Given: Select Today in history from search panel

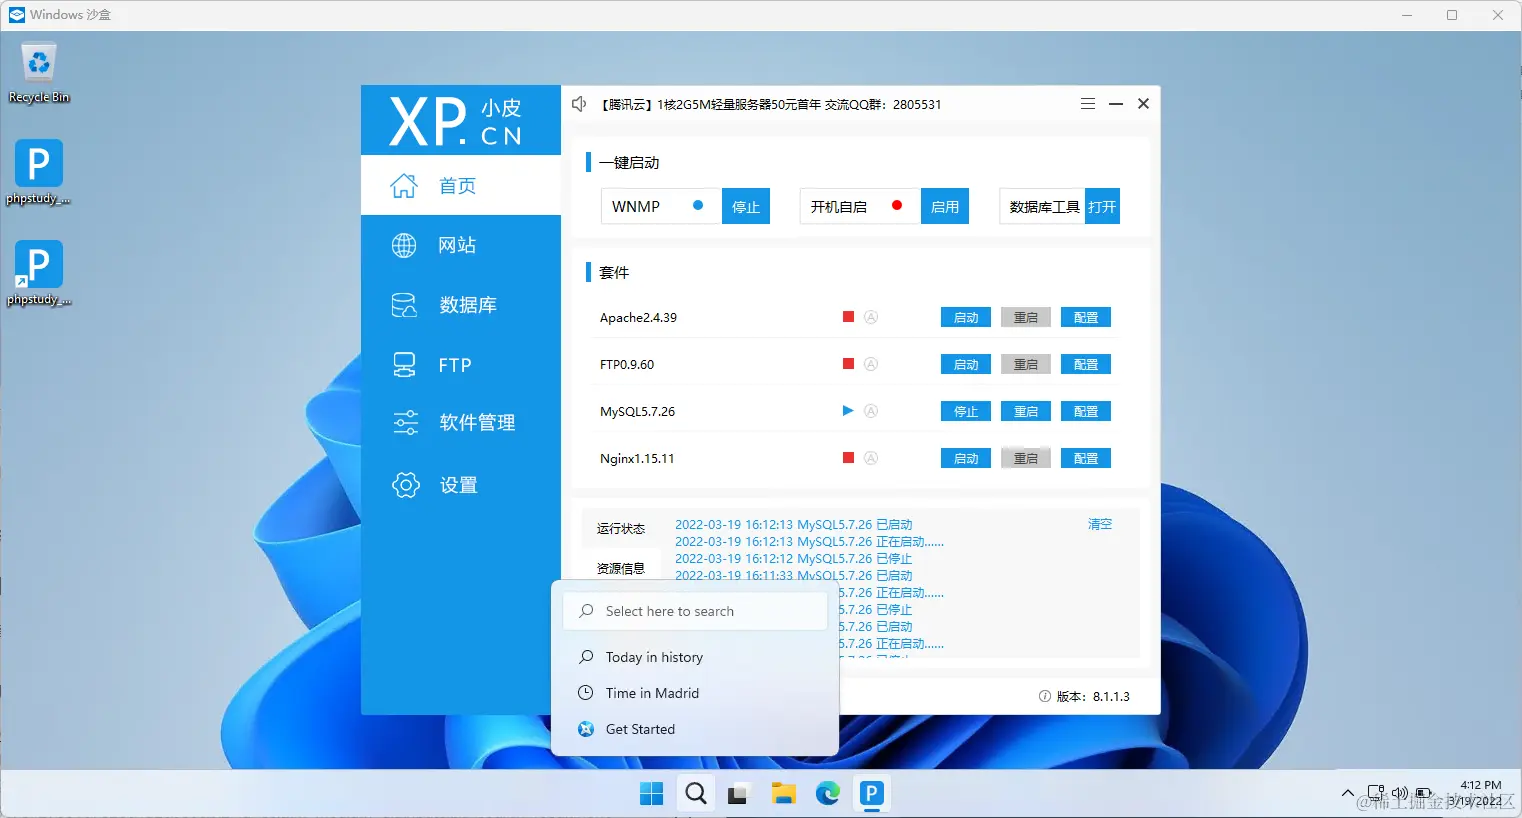Looking at the screenshot, I should click(x=655, y=657).
